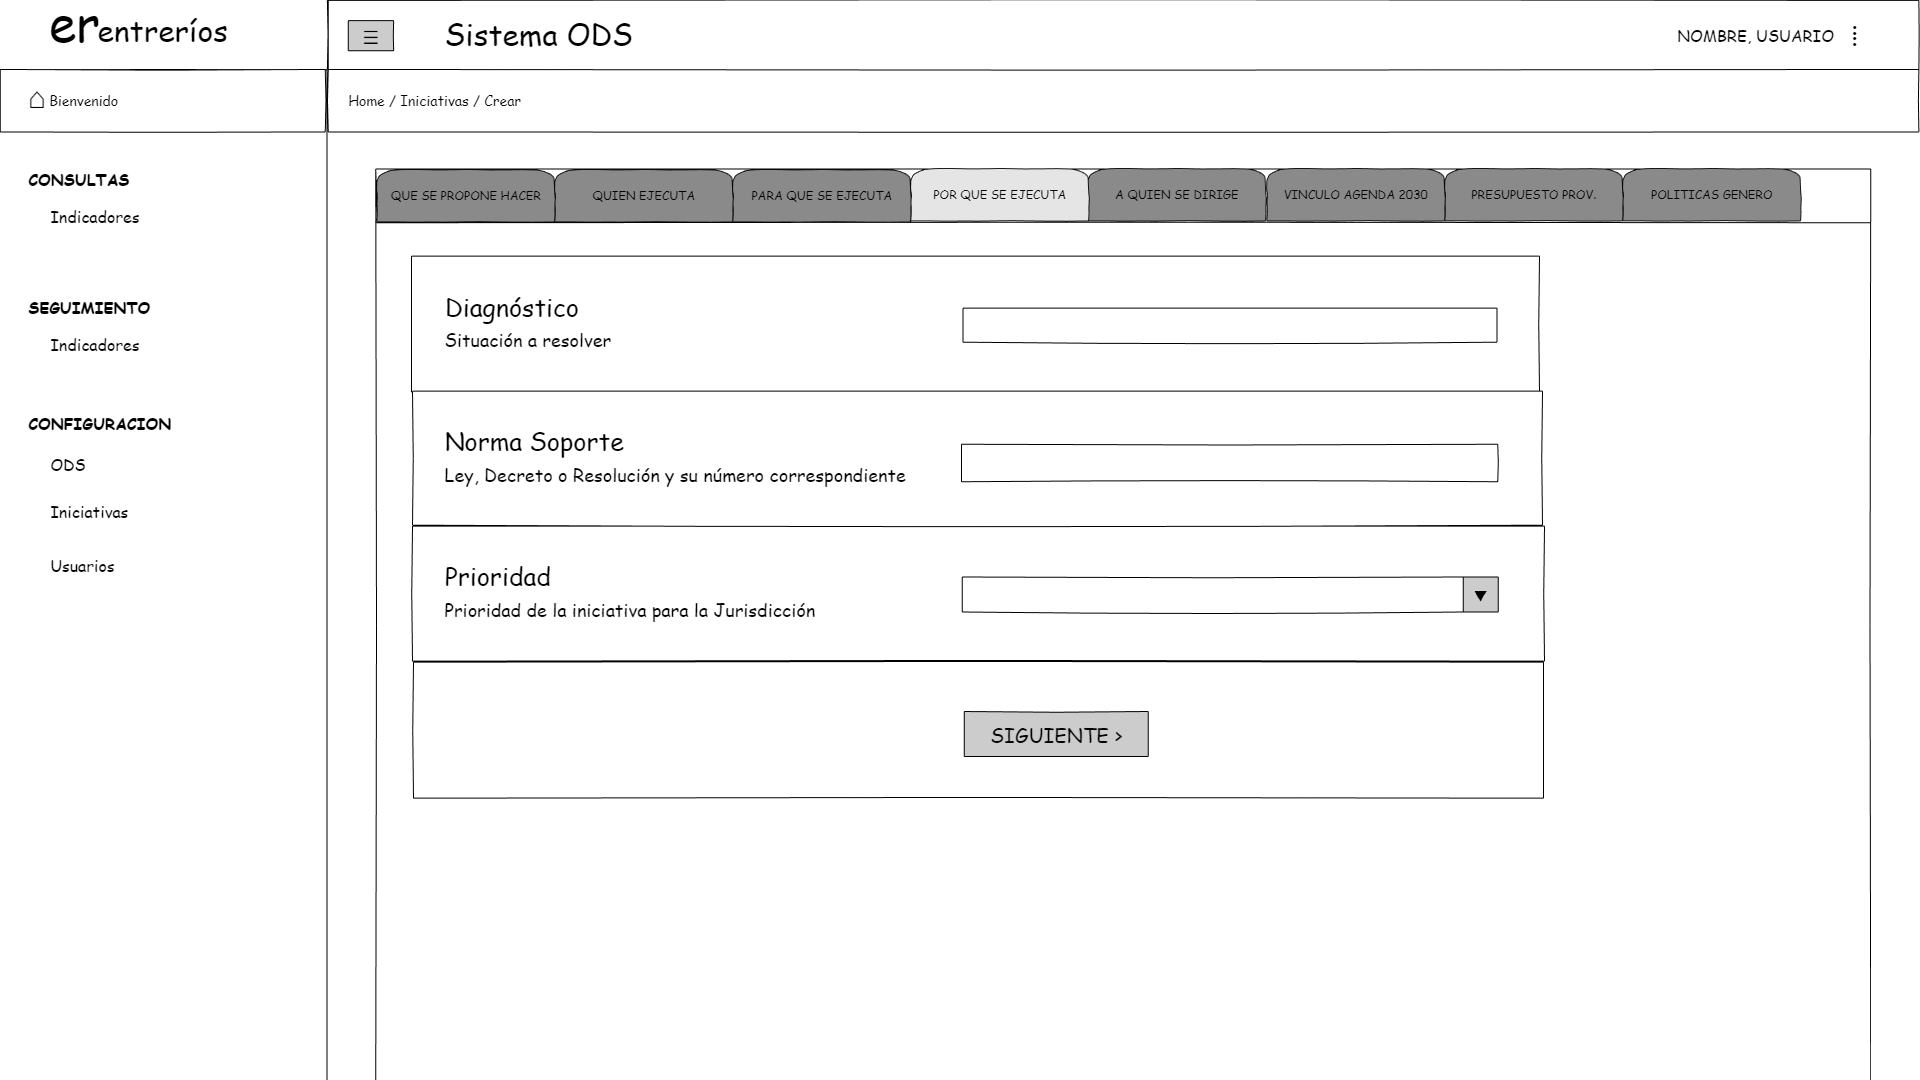Open the vertical three-dot user menu
The height and width of the screenshot is (1080, 1920).
(x=1854, y=36)
